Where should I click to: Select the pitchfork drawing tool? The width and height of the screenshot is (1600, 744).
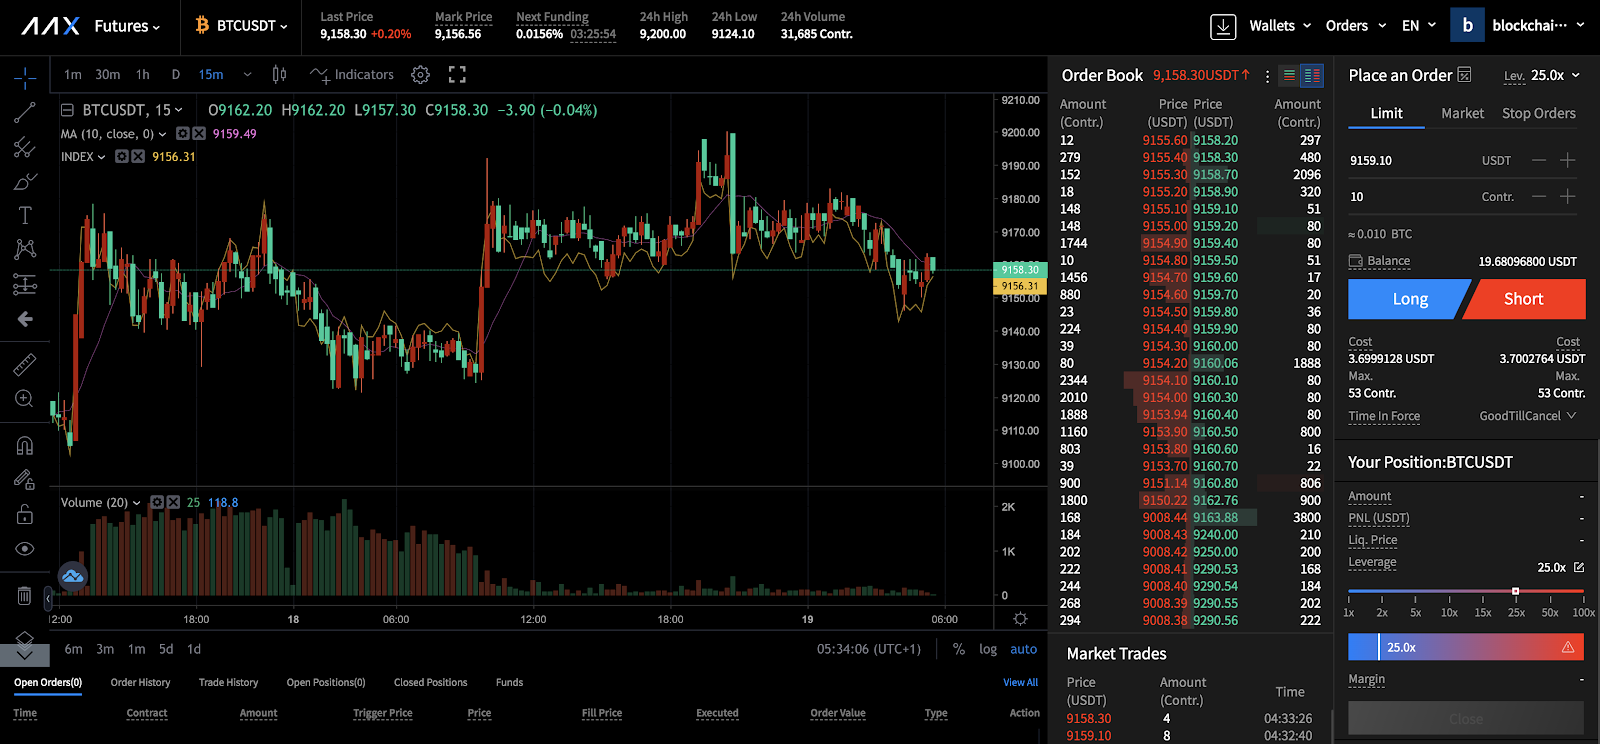click(x=25, y=147)
